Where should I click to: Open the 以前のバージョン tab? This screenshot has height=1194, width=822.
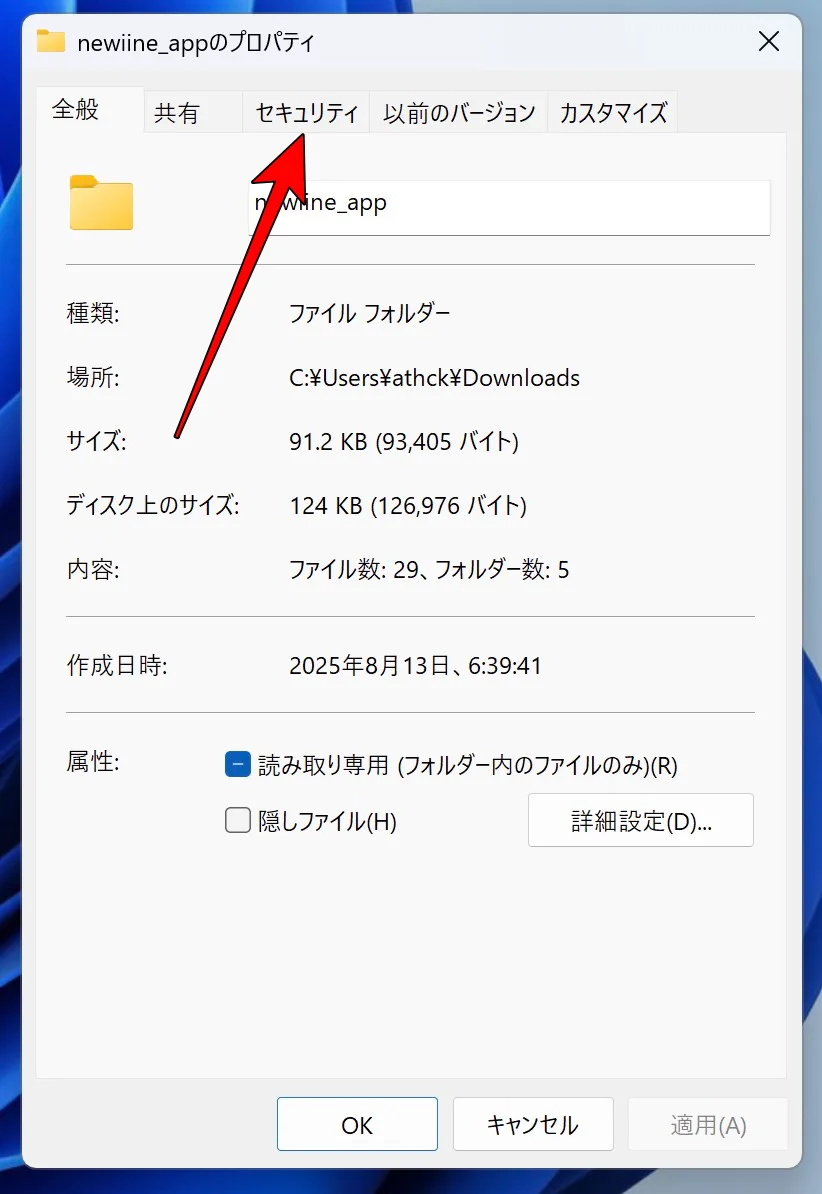coord(459,113)
